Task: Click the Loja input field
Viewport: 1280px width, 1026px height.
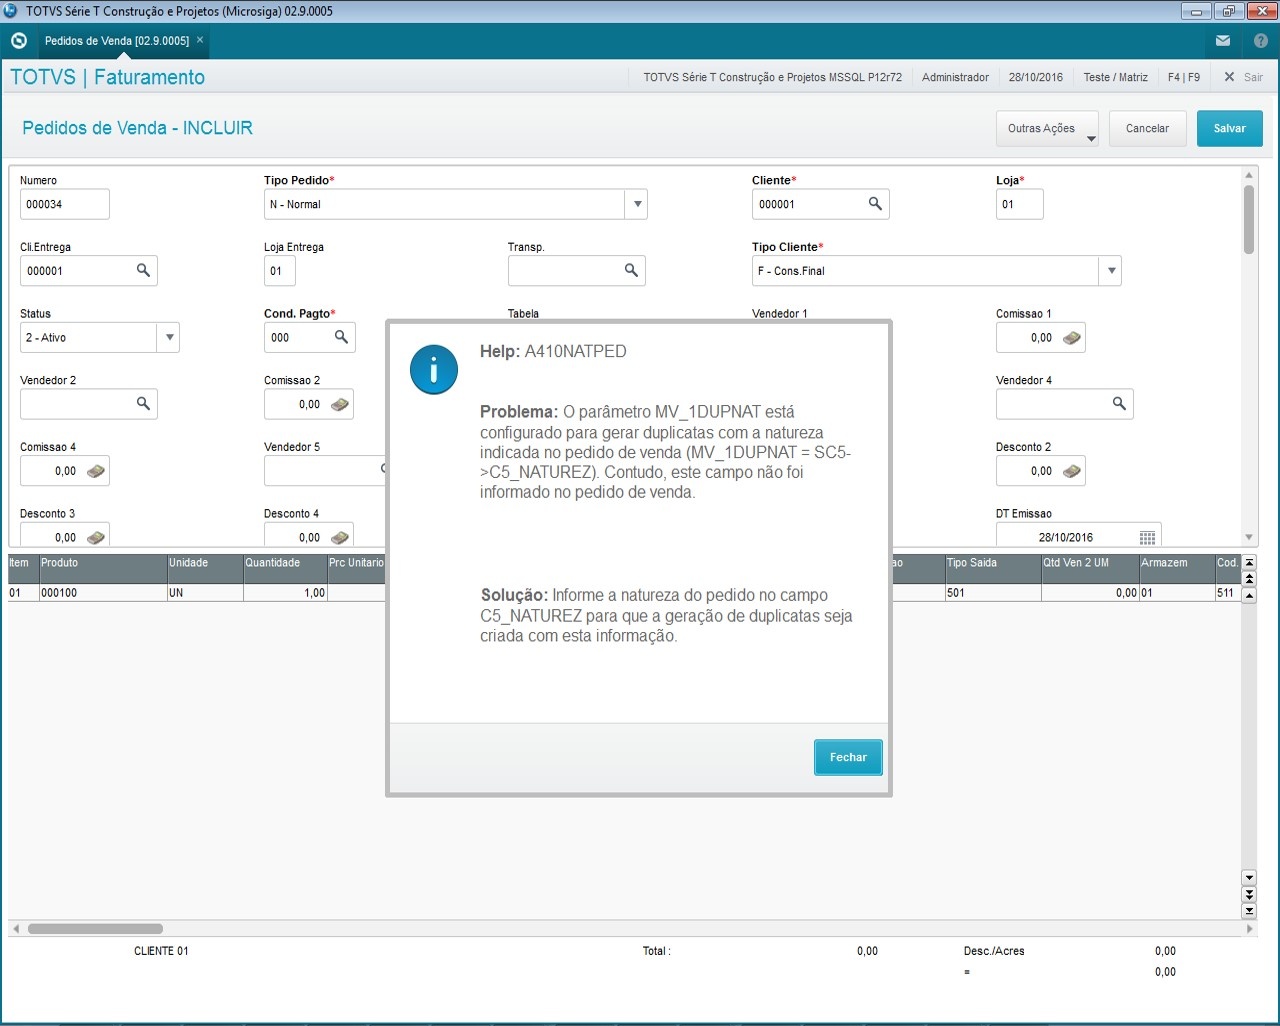Action: (x=1020, y=204)
